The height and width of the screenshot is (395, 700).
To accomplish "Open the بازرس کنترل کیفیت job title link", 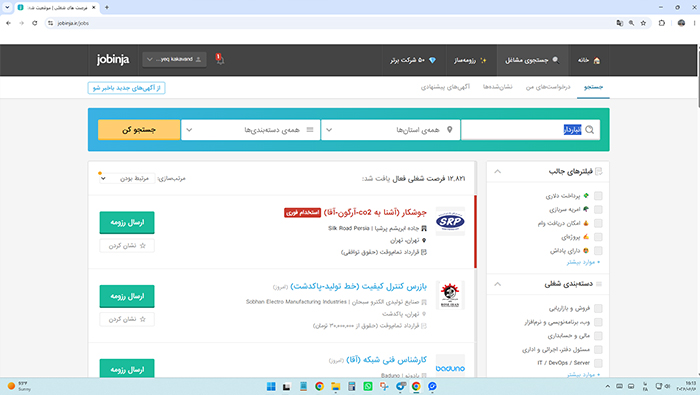I will (x=358, y=286).
